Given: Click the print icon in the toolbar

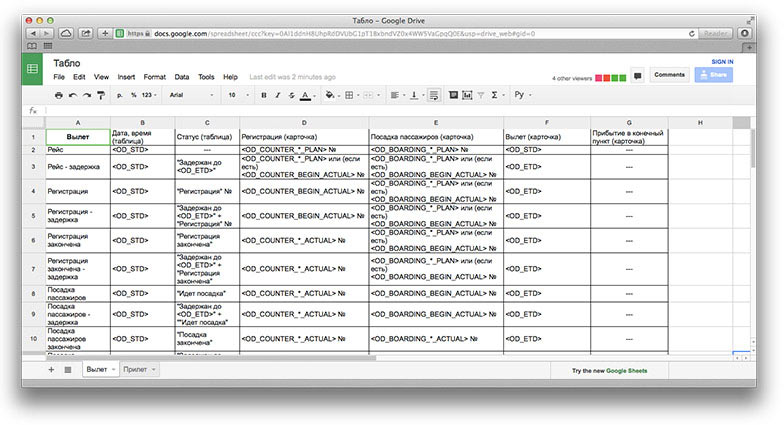Looking at the screenshot, I should (x=58, y=95).
